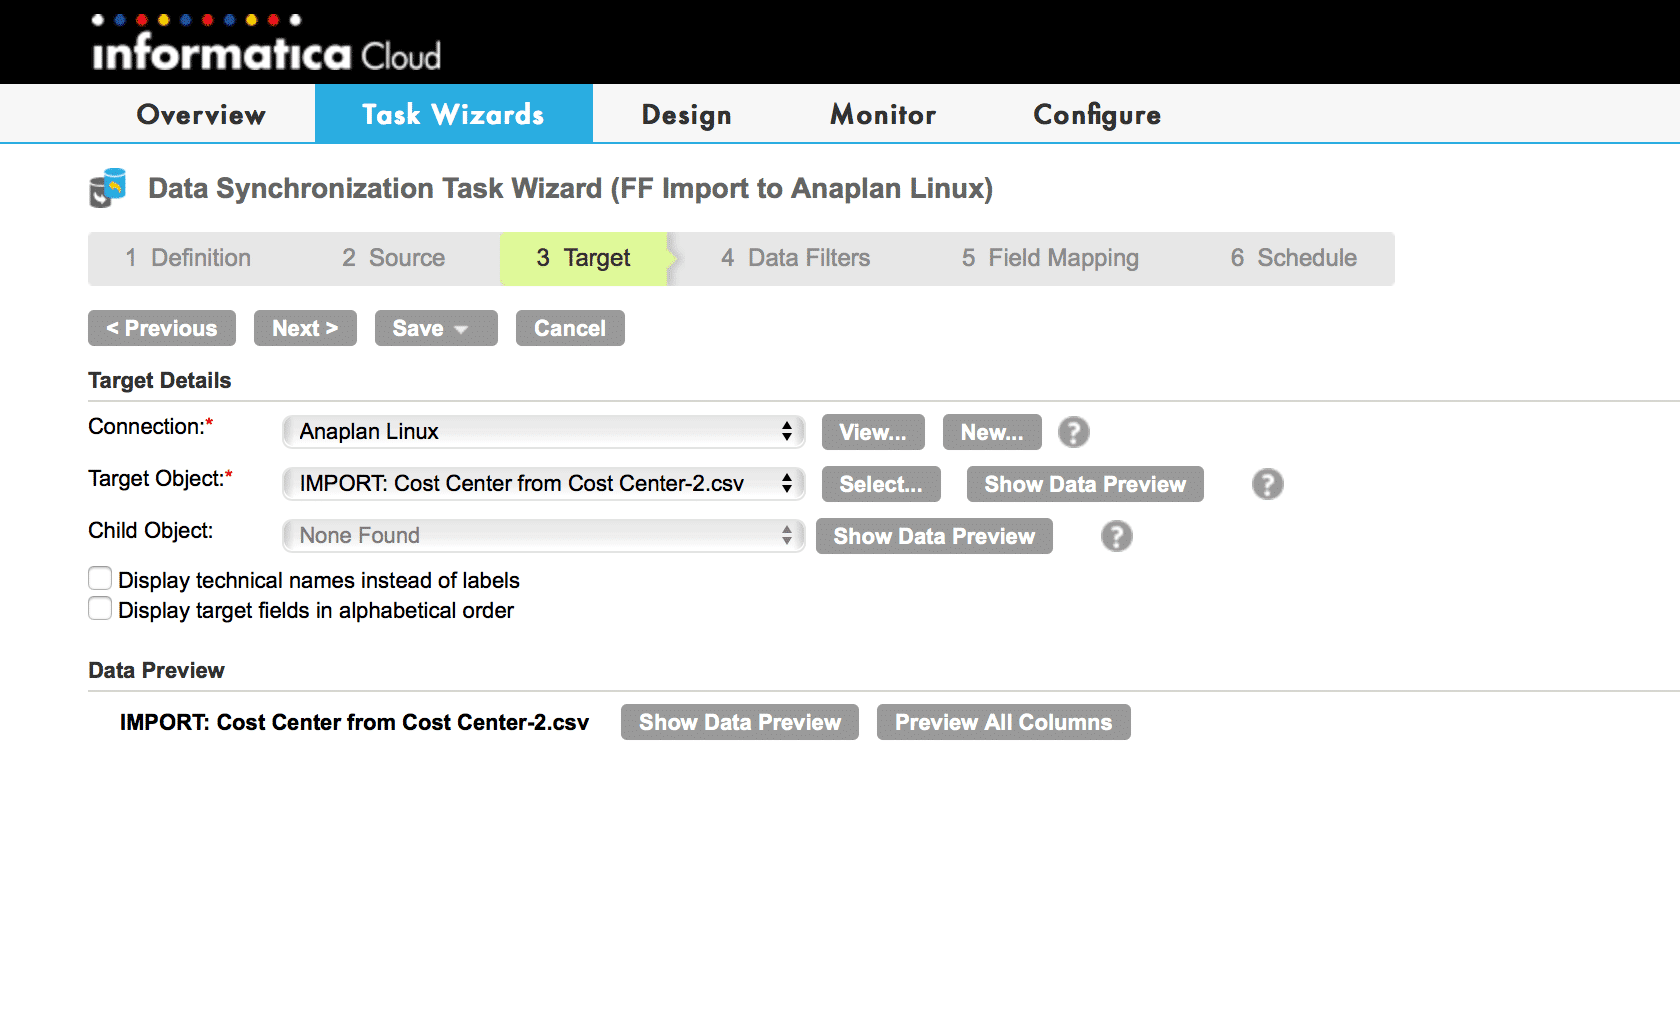1680x1034 pixels.
Task: Jump to step 5 Field Mapping
Action: pos(1050,258)
